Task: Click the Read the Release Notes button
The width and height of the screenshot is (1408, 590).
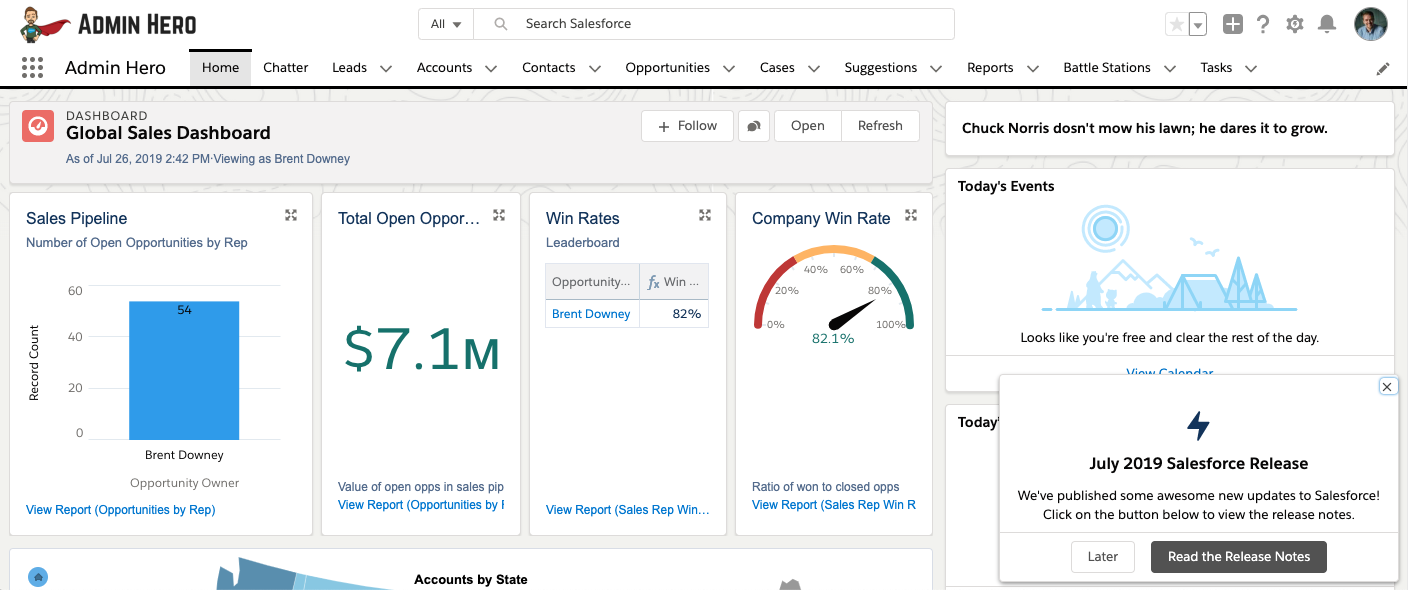Action: point(1239,557)
